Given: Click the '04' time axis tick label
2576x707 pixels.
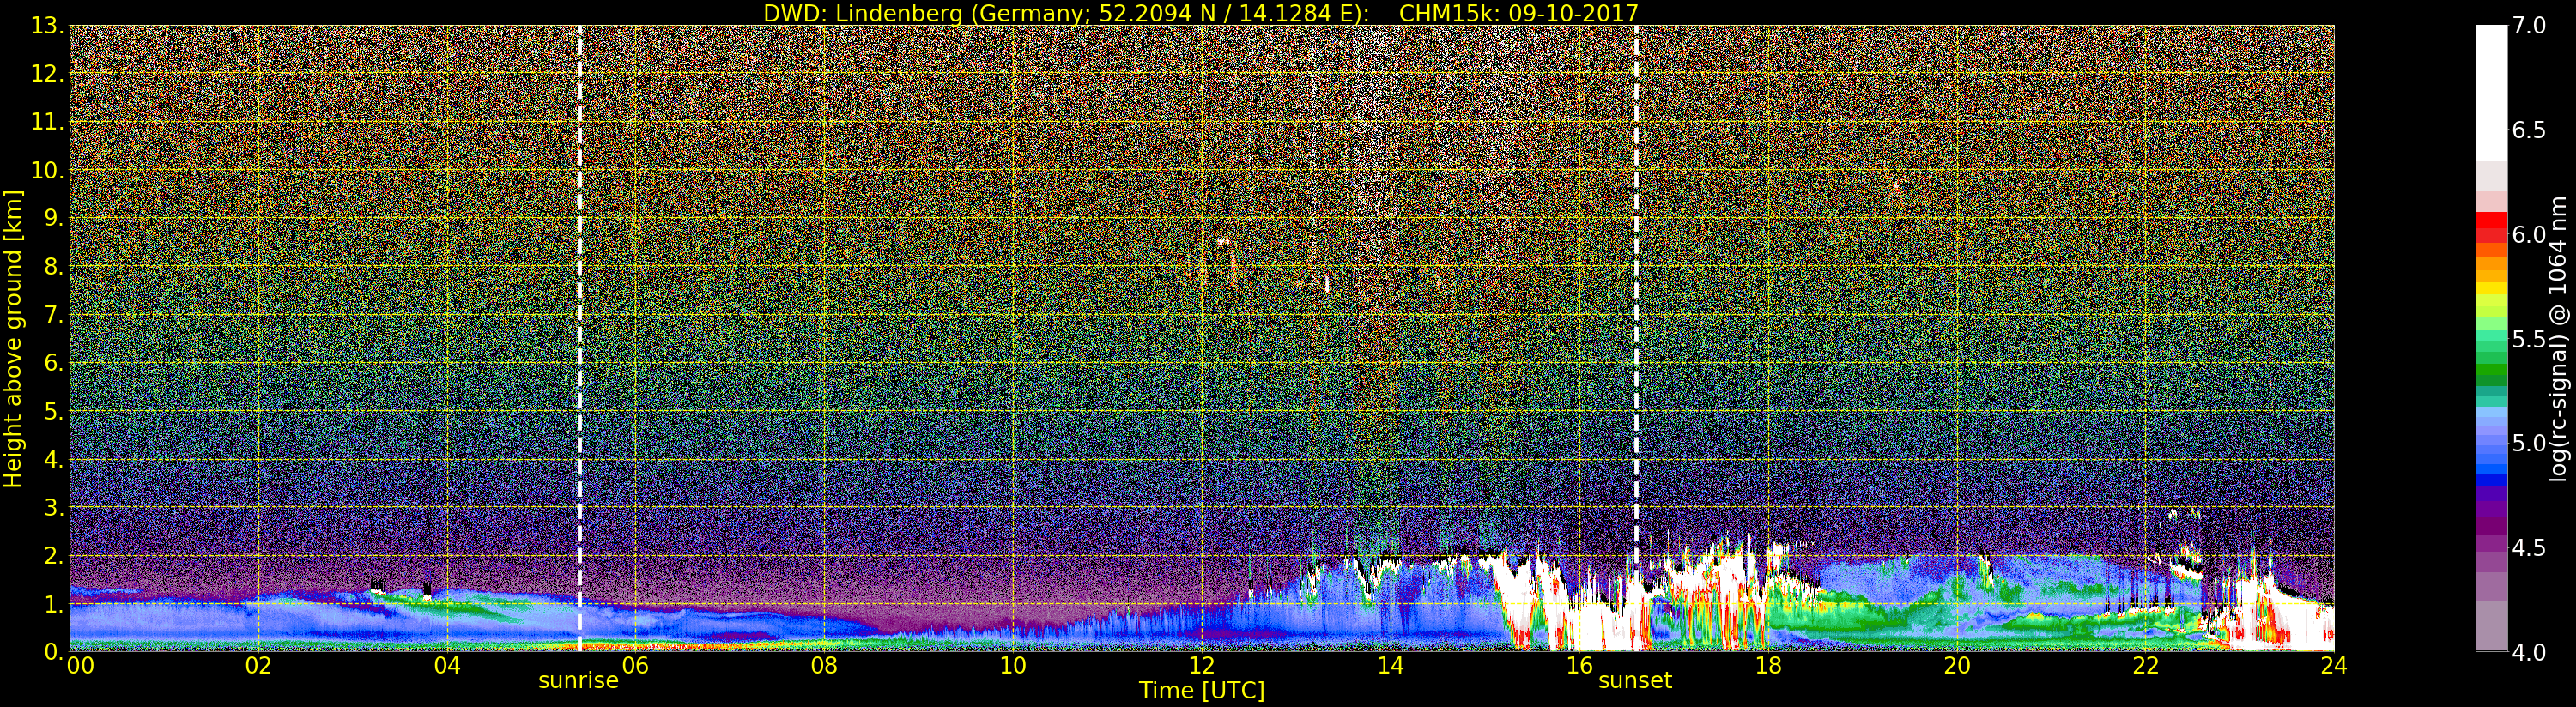Looking at the screenshot, I should 447,666.
